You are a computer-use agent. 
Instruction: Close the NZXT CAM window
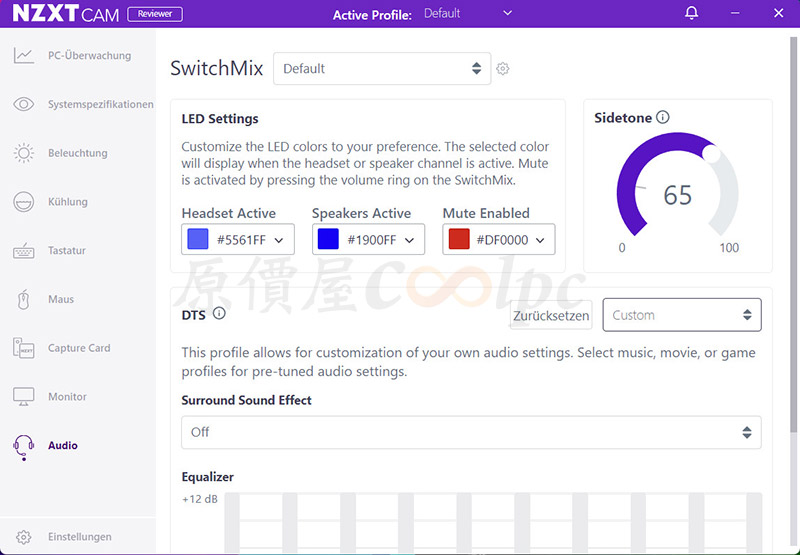(x=778, y=13)
